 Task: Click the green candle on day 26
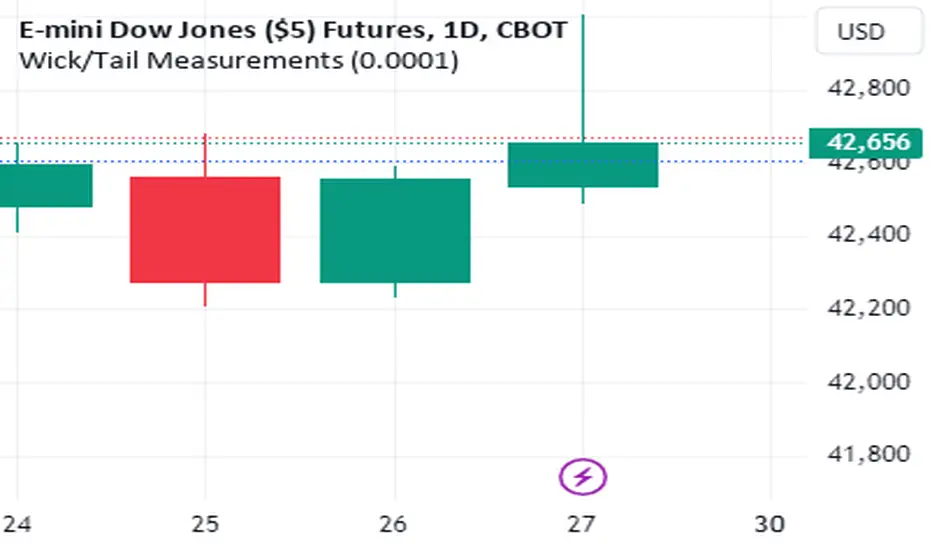pyautogui.click(x=395, y=230)
